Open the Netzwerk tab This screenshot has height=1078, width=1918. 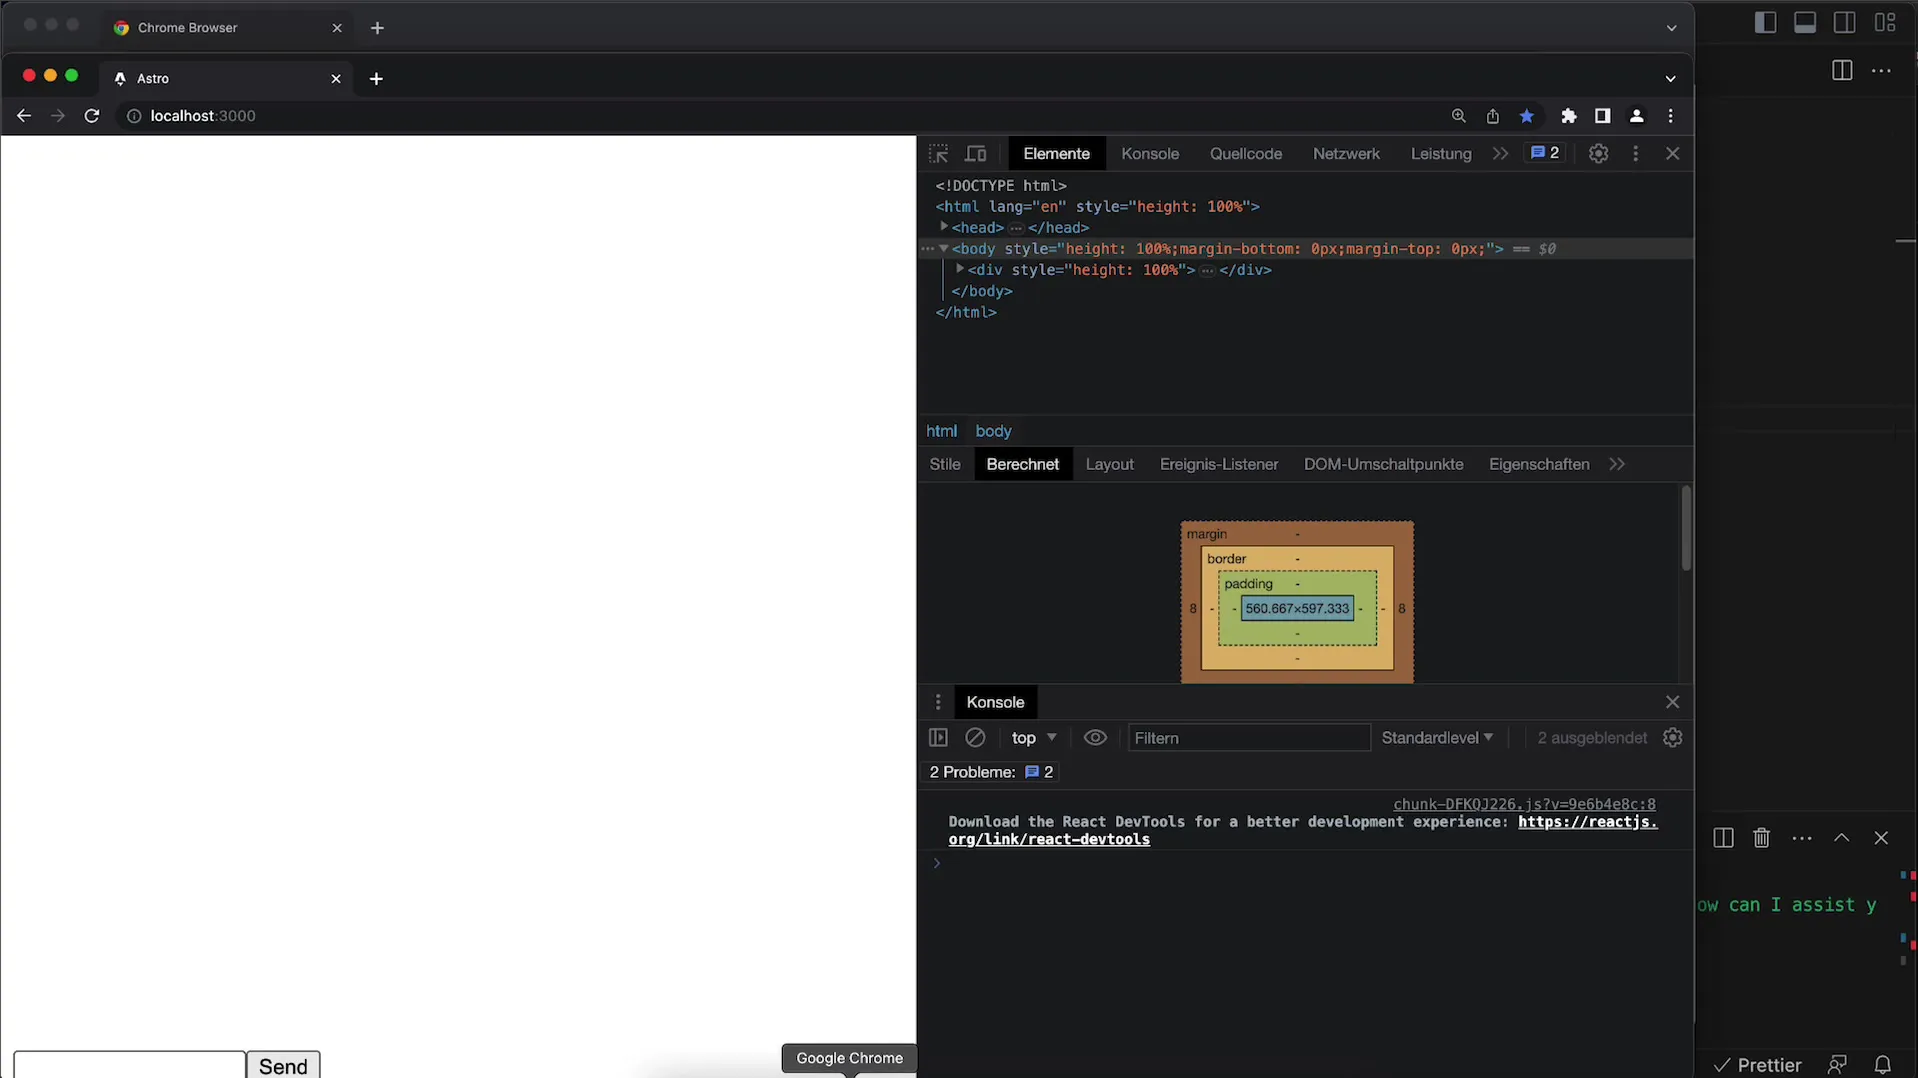pyautogui.click(x=1346, y=154)
